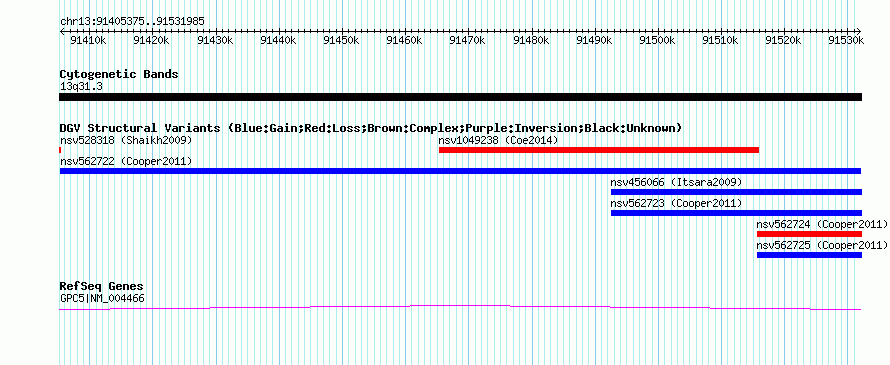Click the blue nsv562722 gain bar

pos(460,171)
